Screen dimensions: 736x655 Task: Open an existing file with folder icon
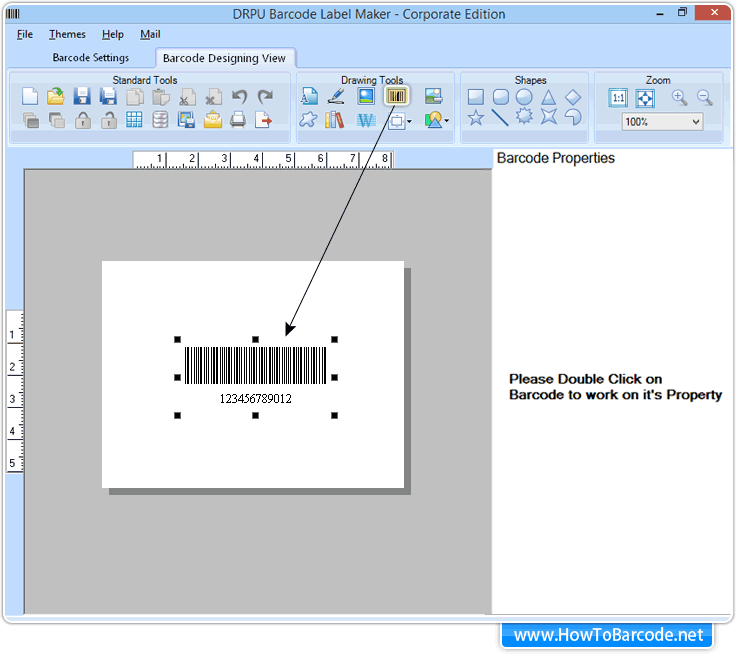pyautogui.click(x=56, y=97)
